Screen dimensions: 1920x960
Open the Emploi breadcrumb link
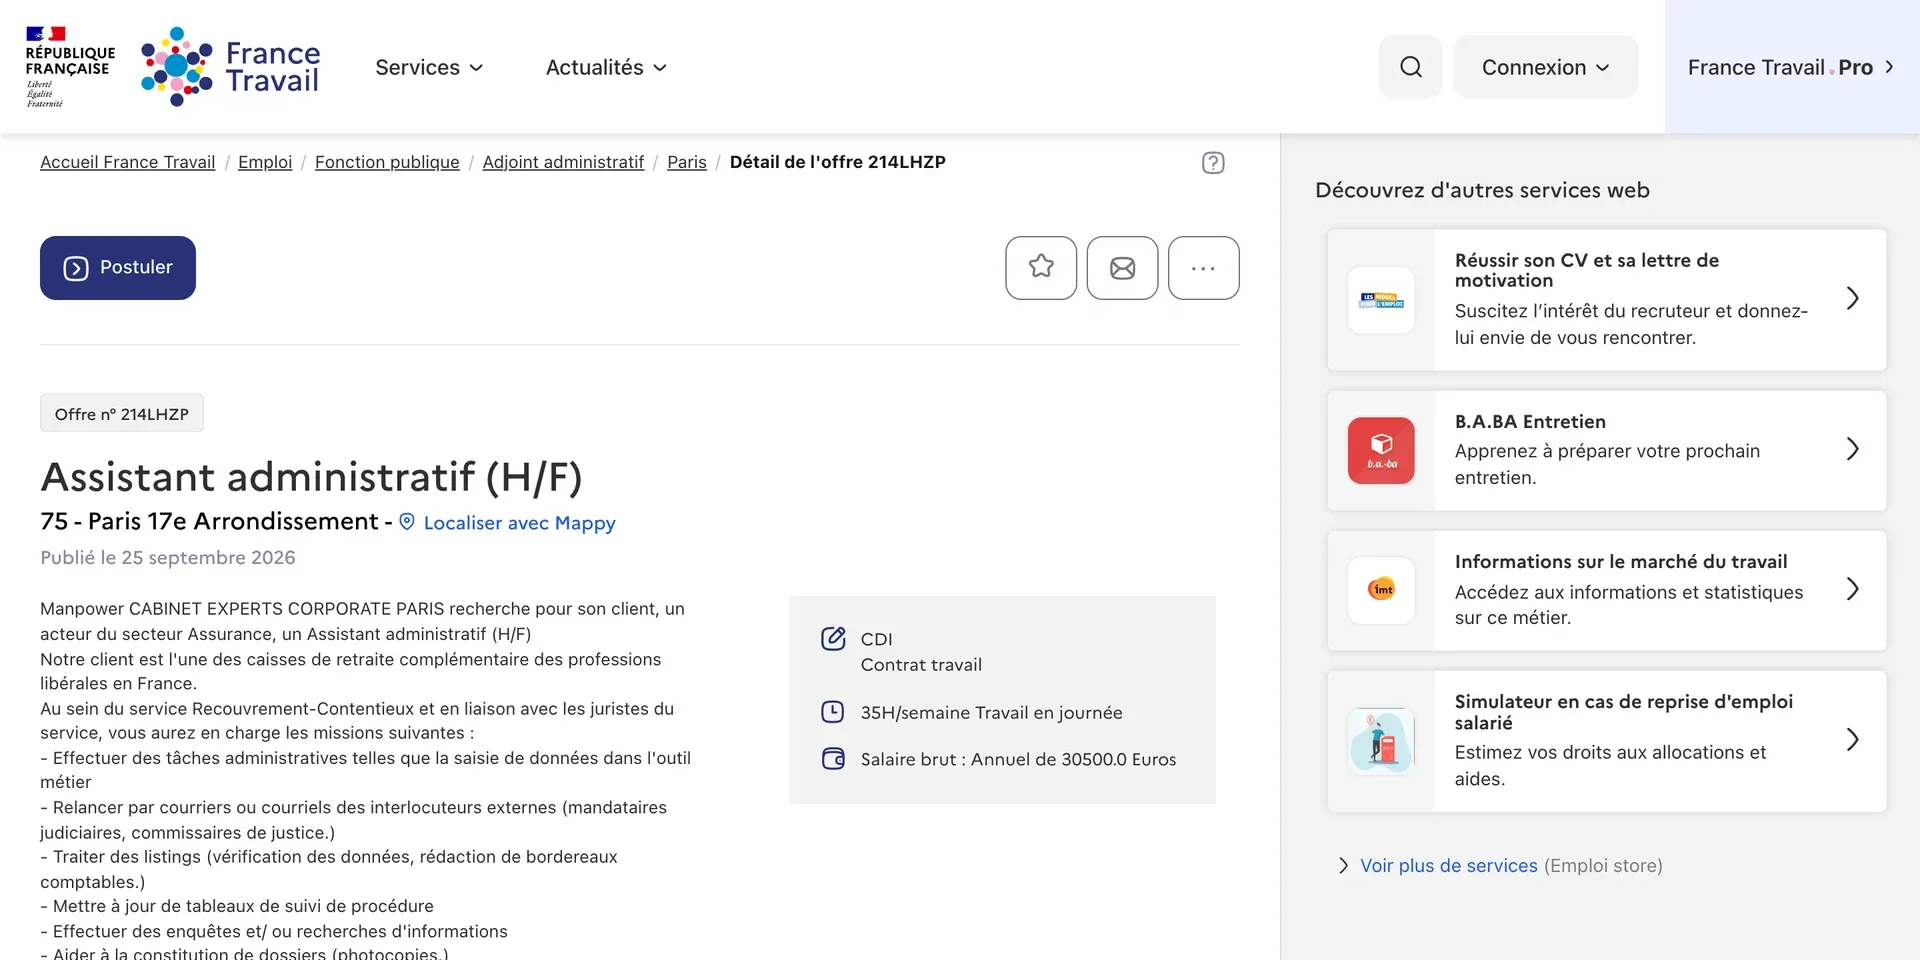(x=265, y=162)
